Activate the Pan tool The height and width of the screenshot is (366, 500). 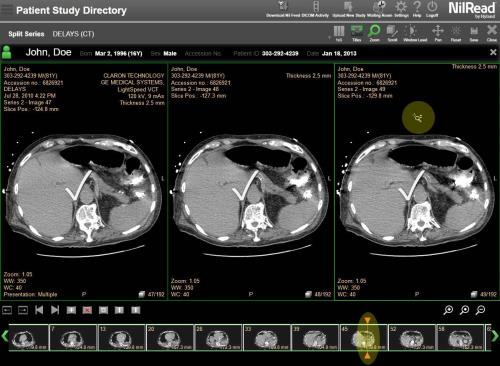click(438, 33)
